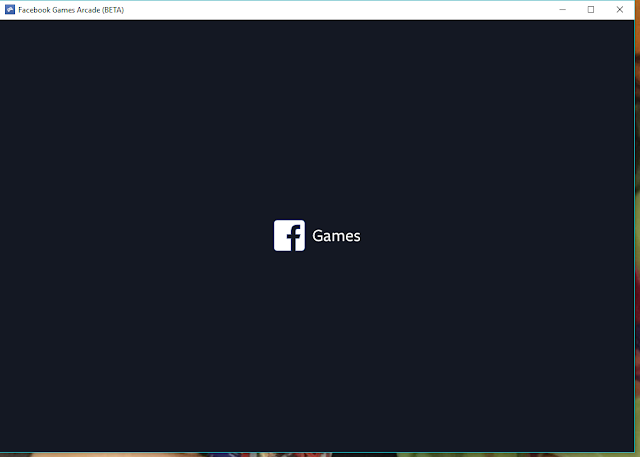Click the app icon in title bar
The image size is (640, 457).
(10, 9)
